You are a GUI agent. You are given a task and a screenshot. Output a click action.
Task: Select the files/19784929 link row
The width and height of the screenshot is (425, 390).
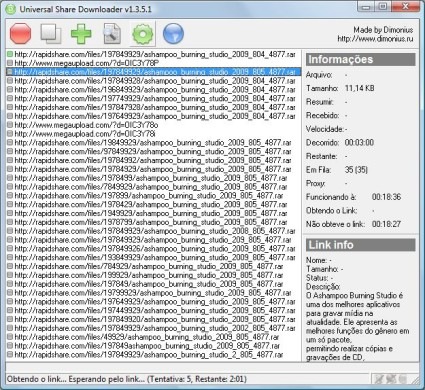pyautogui.click(x=154, y=169)
